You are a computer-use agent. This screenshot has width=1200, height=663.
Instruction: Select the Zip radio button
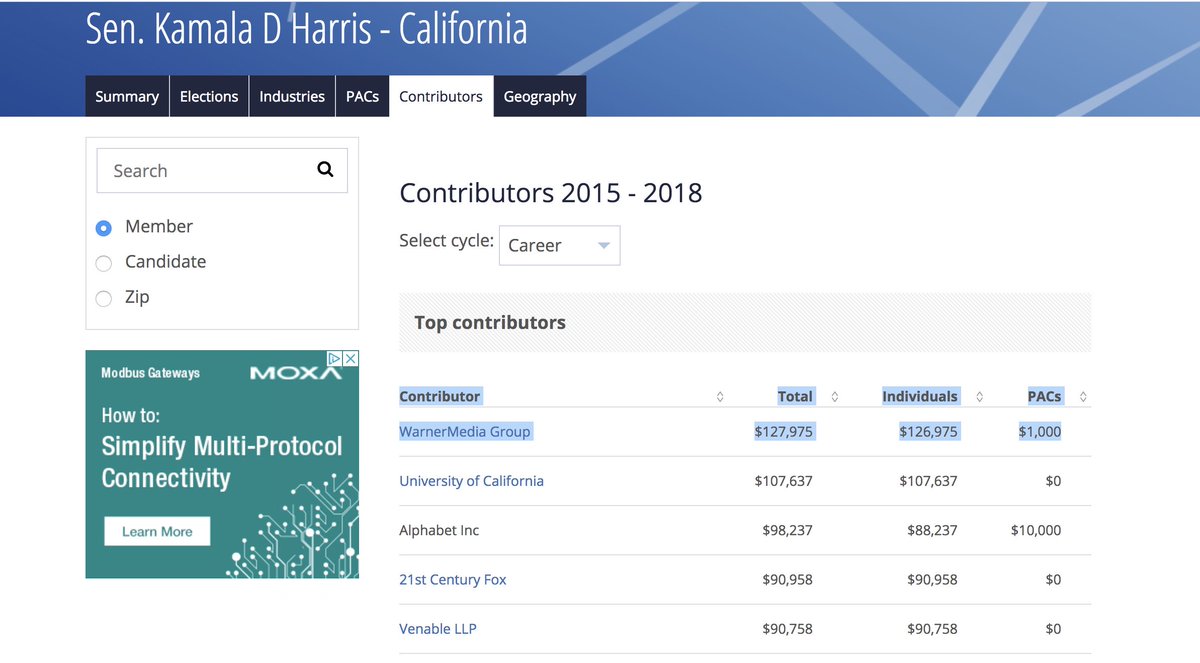(x=103, y=298)
